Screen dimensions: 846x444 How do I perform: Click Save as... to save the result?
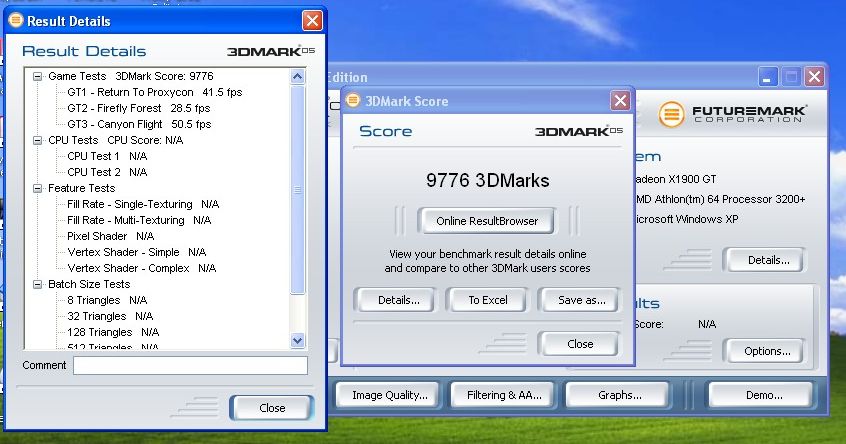coord(582,300)
